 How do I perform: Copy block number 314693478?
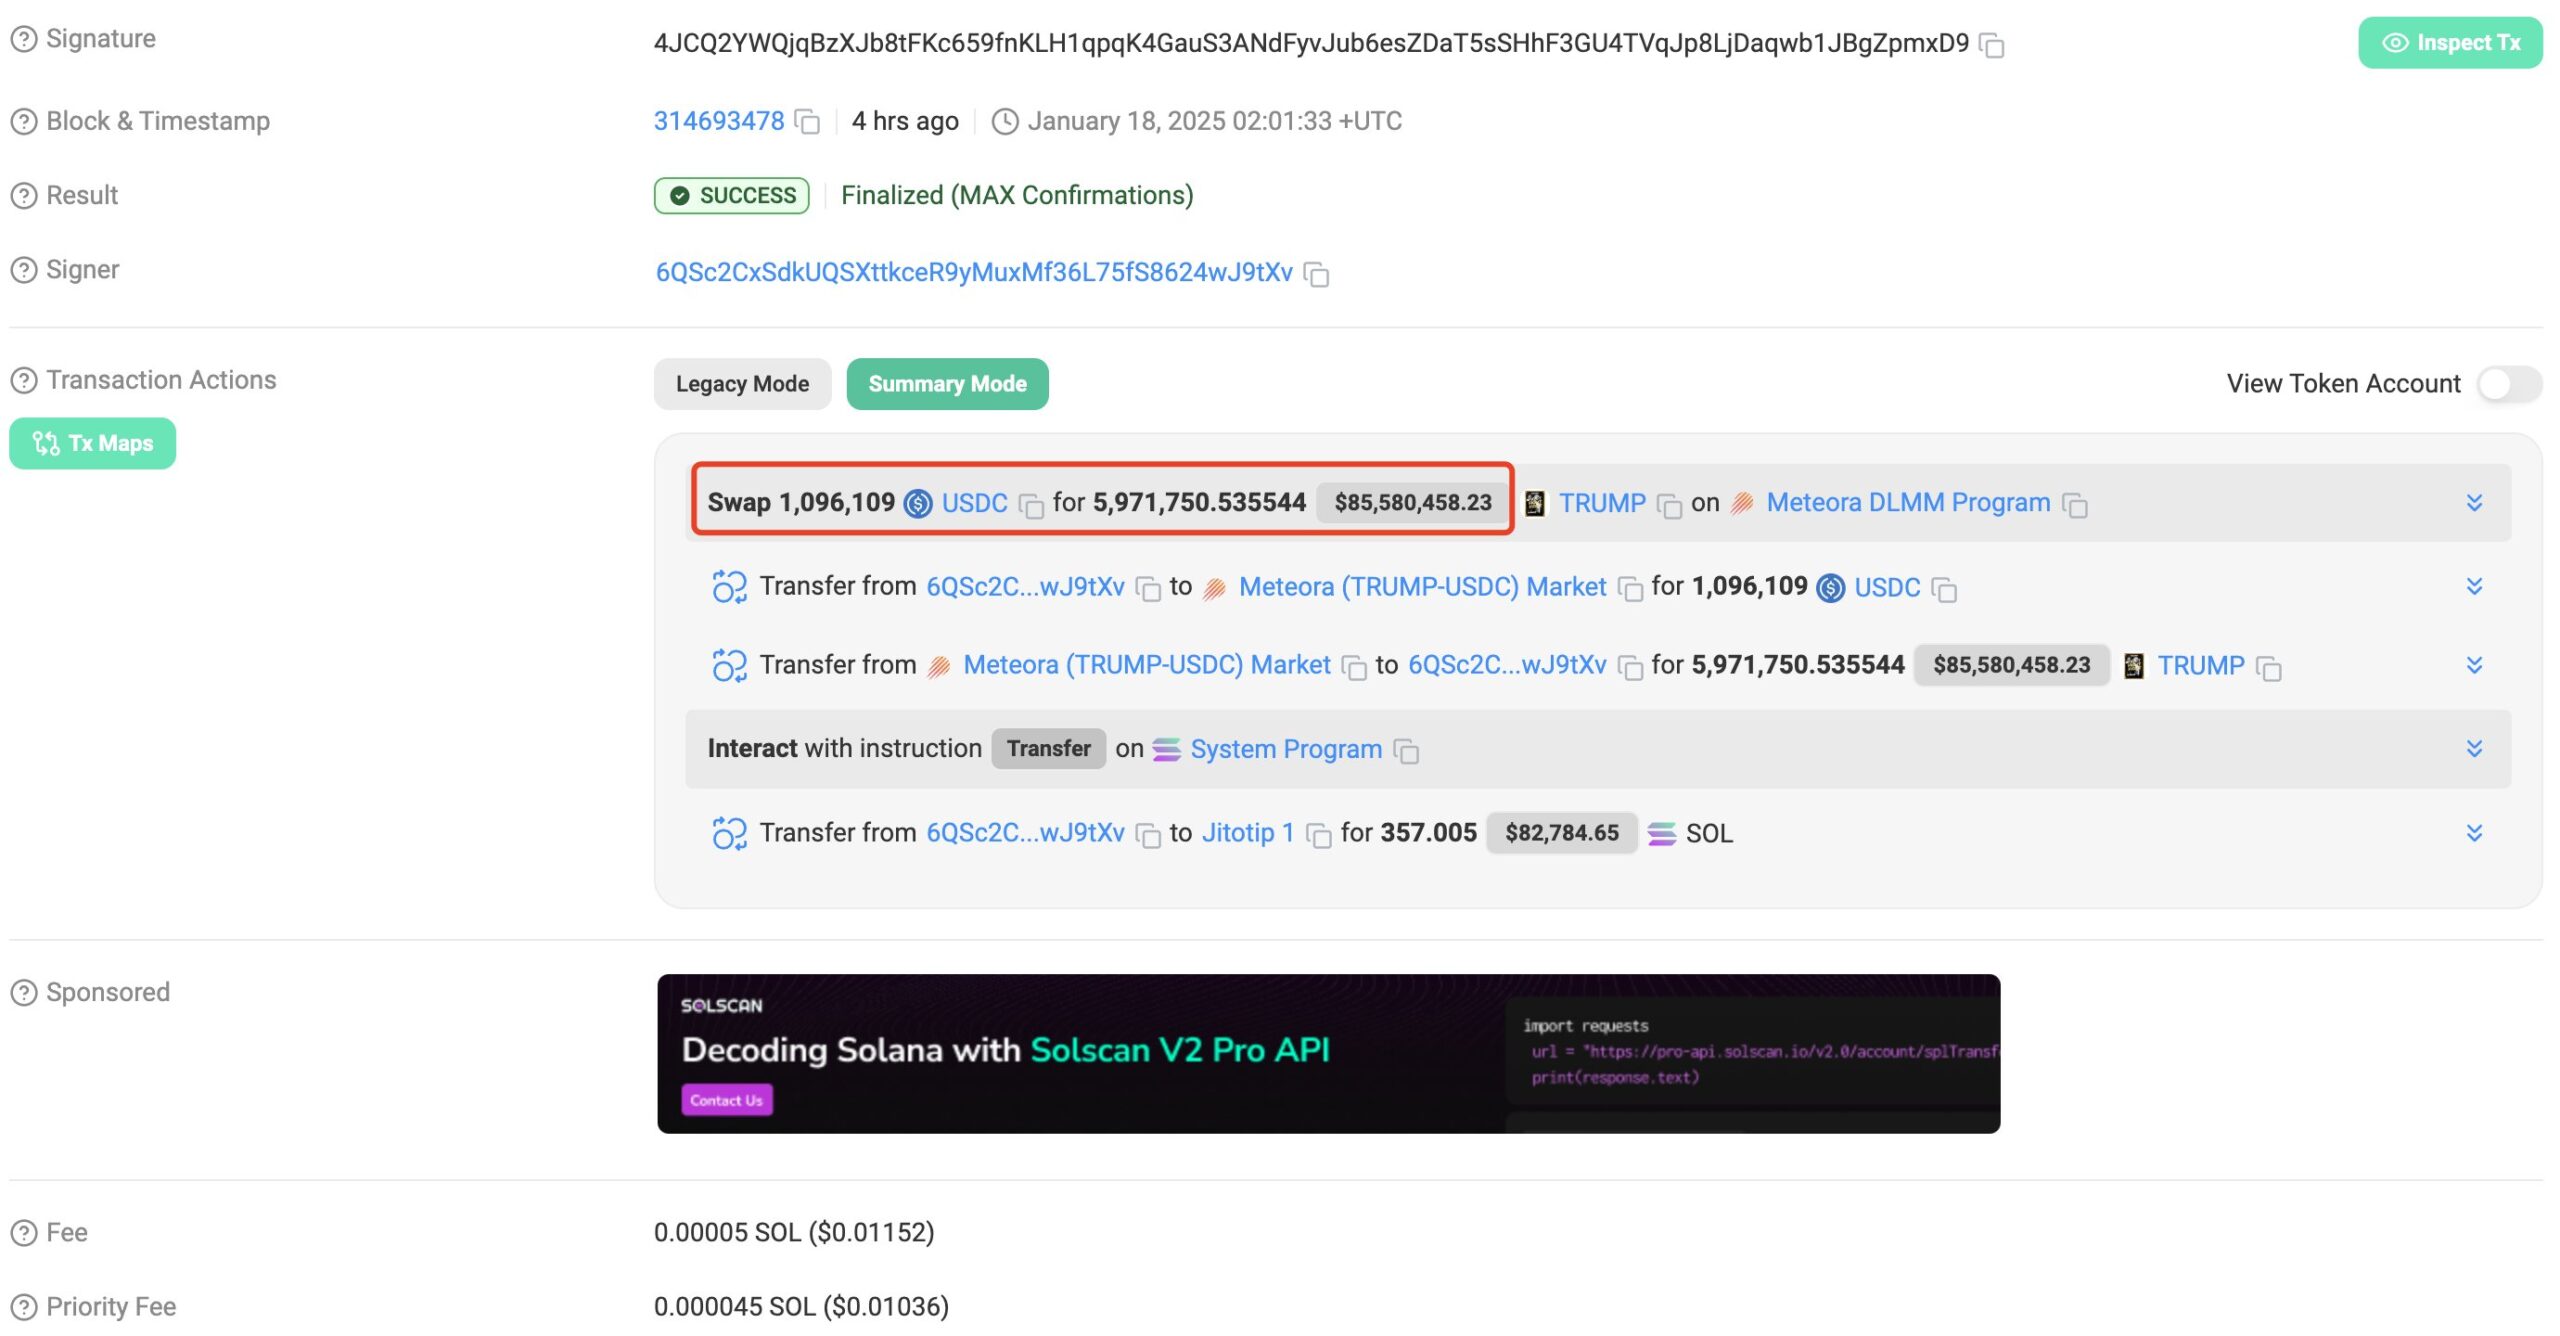tap(807, 122)
